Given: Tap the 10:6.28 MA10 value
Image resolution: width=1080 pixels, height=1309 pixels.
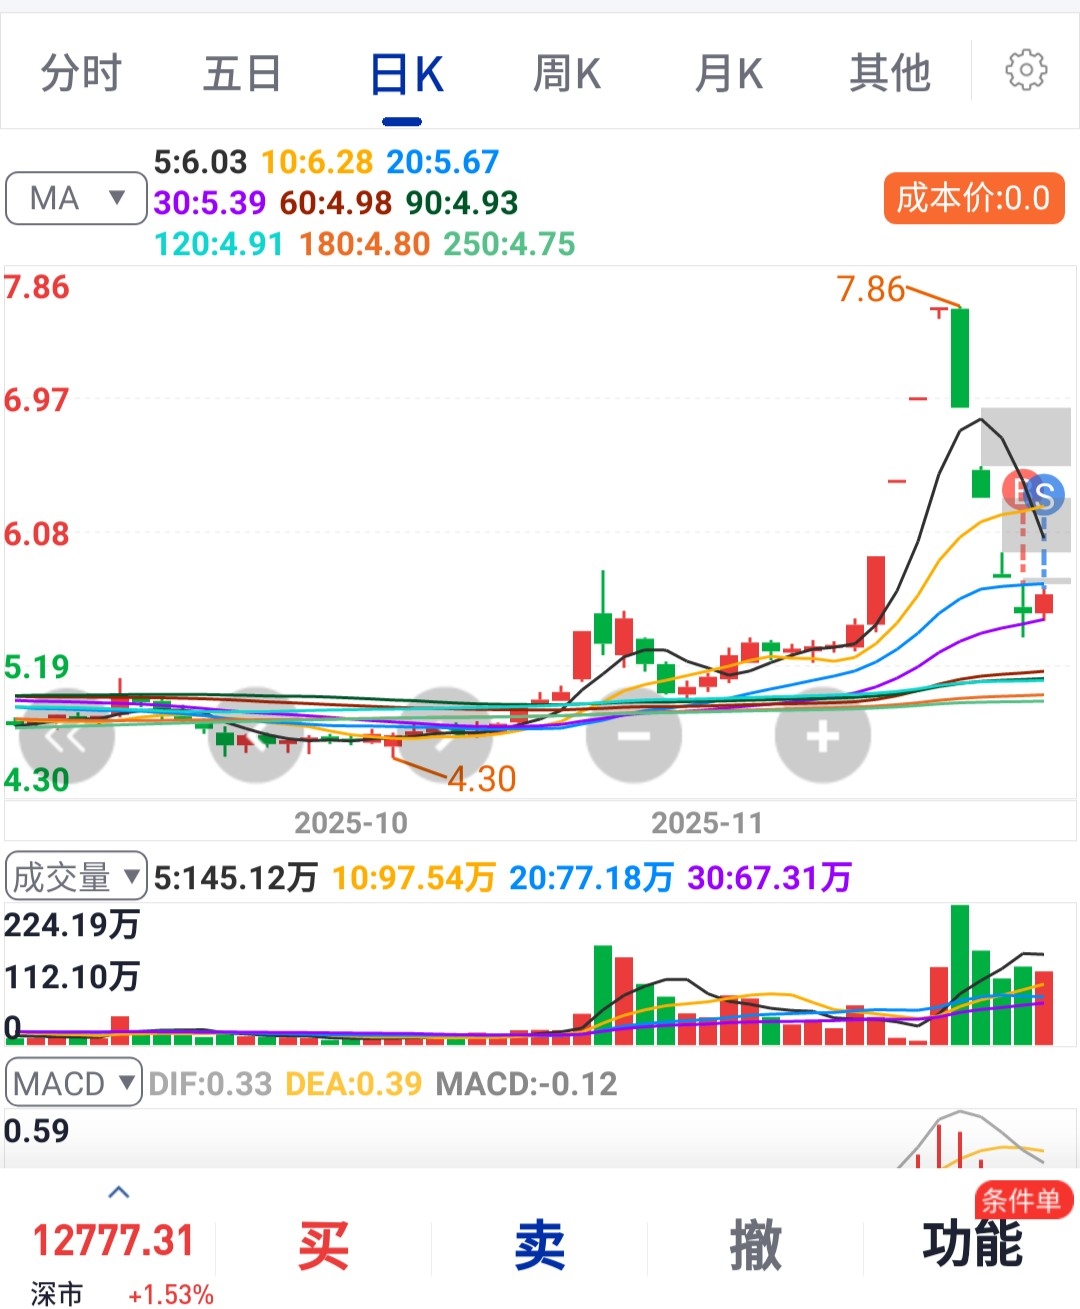Looking at the screenshot, I should click(x=317, y=162).
